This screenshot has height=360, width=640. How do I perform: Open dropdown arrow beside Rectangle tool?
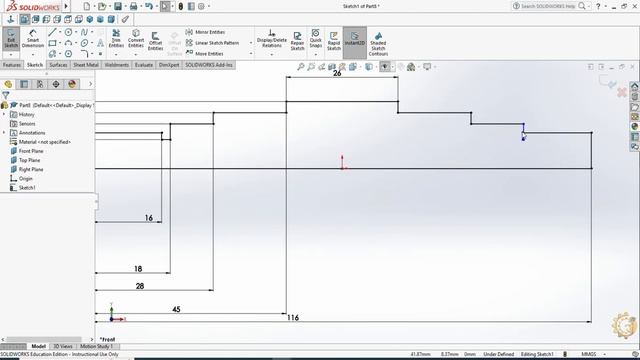(60, 43)
